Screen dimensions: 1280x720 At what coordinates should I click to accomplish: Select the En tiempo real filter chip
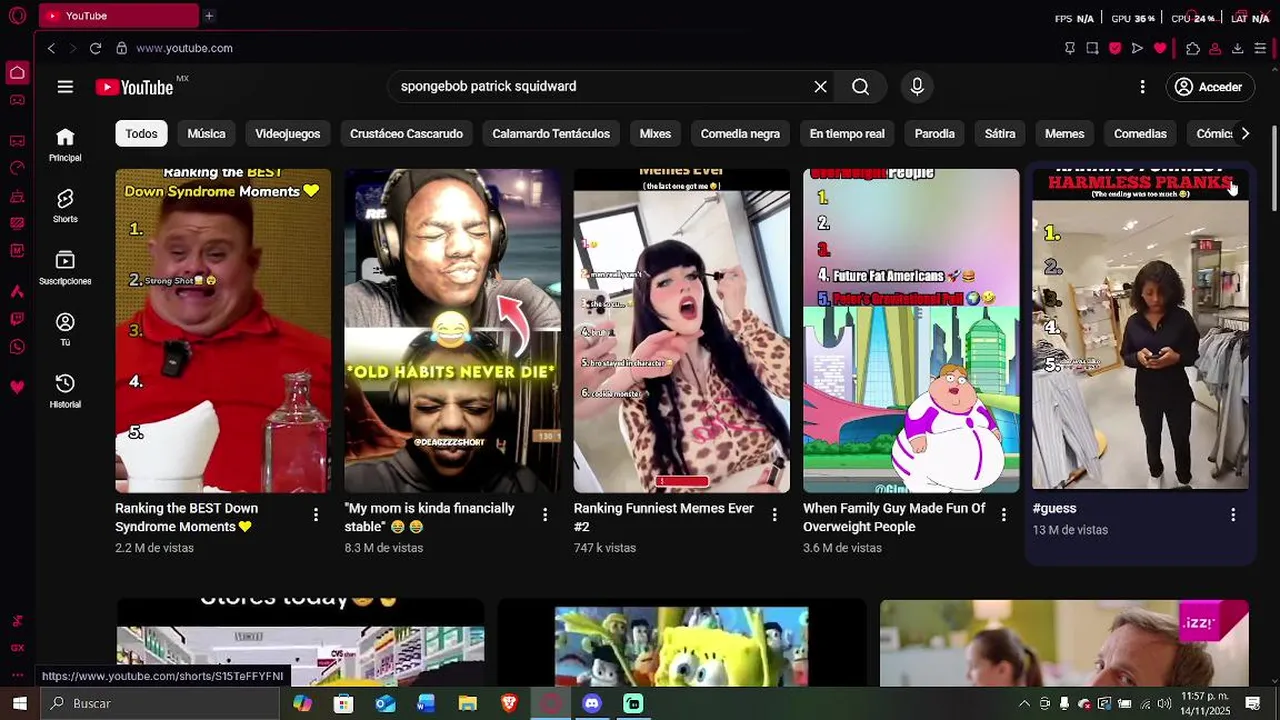click(x=847, y=134)
